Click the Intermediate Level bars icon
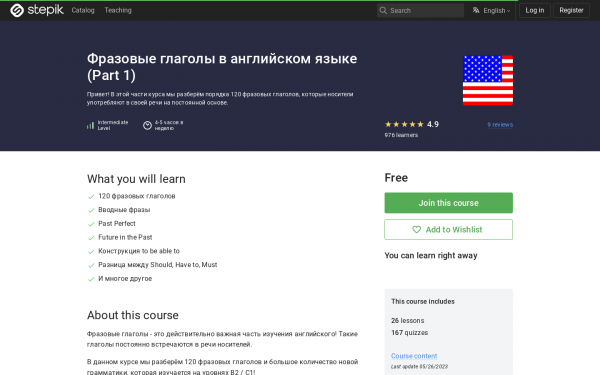The height and width of the screenshot is (375, 600). tap(90, 125)
